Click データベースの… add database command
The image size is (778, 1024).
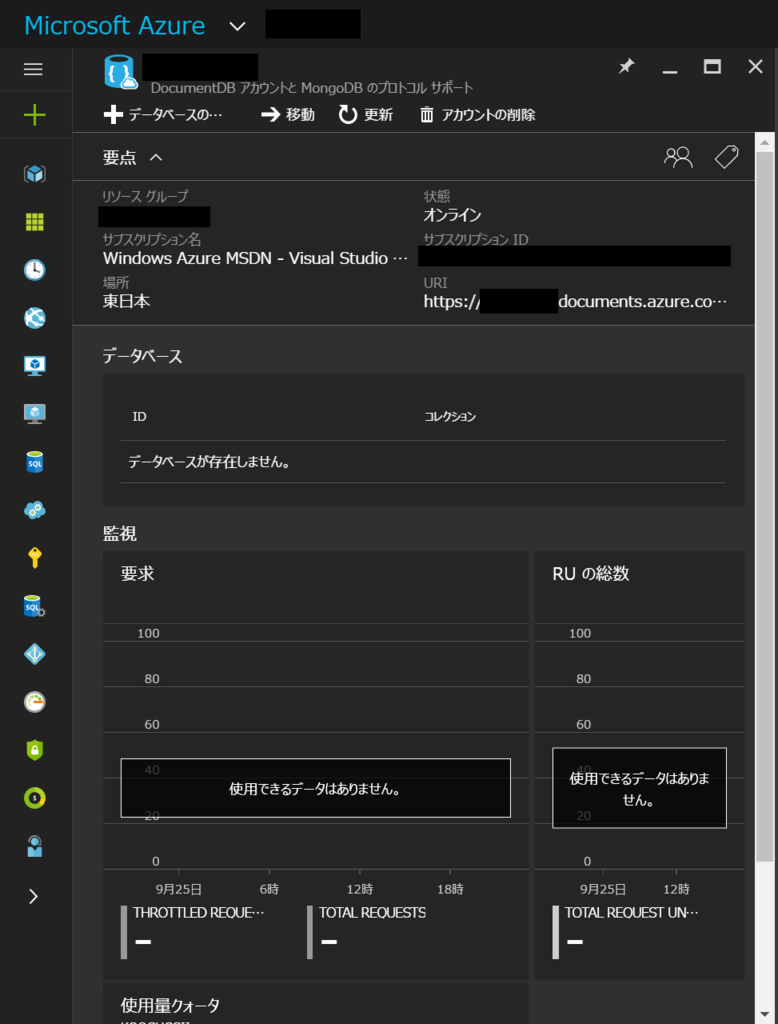[163, 115]
